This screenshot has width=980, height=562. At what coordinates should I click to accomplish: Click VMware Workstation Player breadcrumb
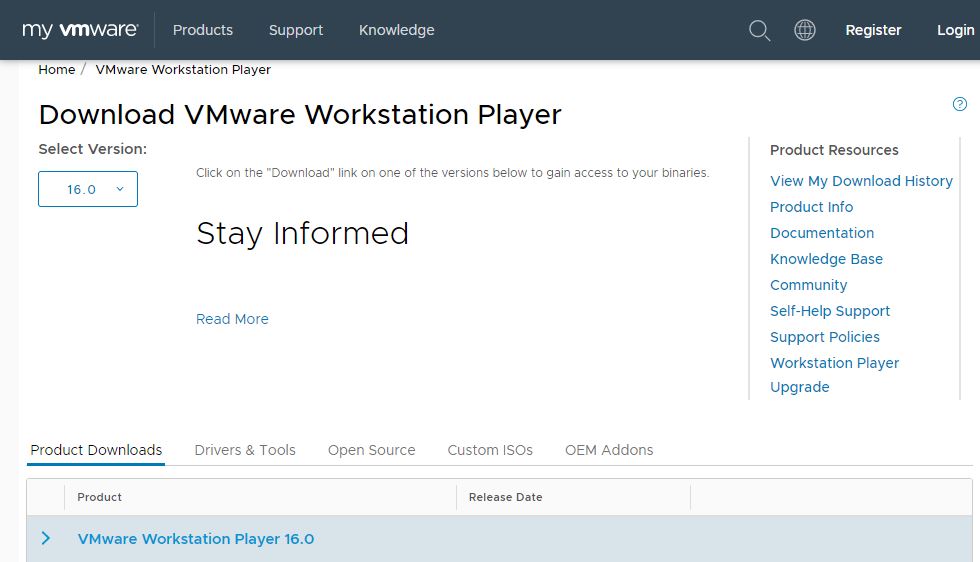(183, 69)
